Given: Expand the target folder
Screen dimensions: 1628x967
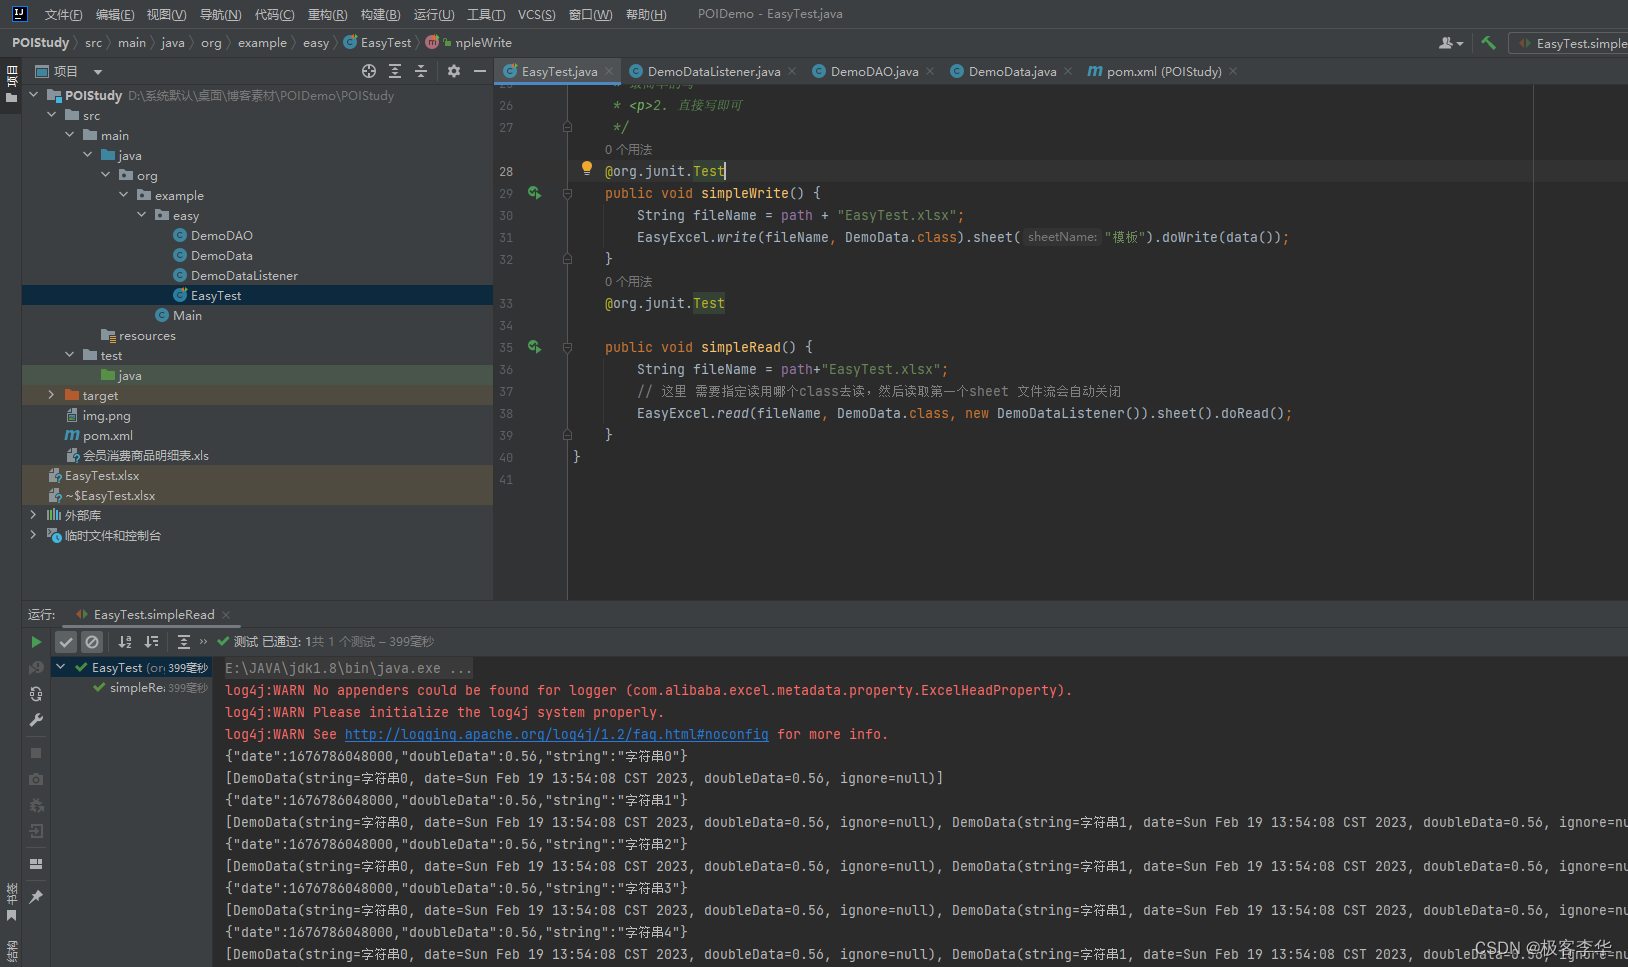Looking at the screenshot, I should click(51, 396).
